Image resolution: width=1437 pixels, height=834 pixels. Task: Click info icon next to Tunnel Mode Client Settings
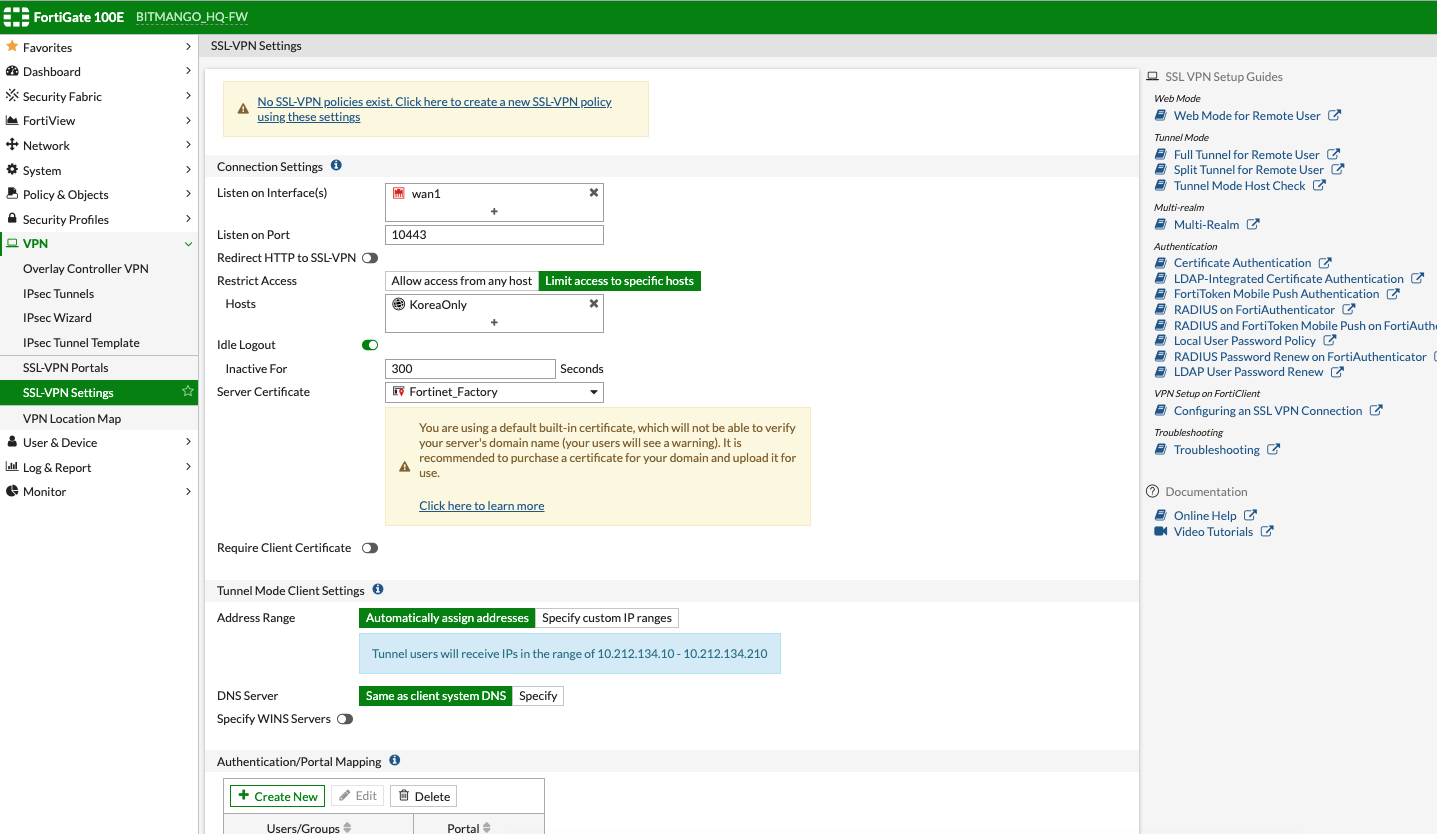tap(378, 590)
